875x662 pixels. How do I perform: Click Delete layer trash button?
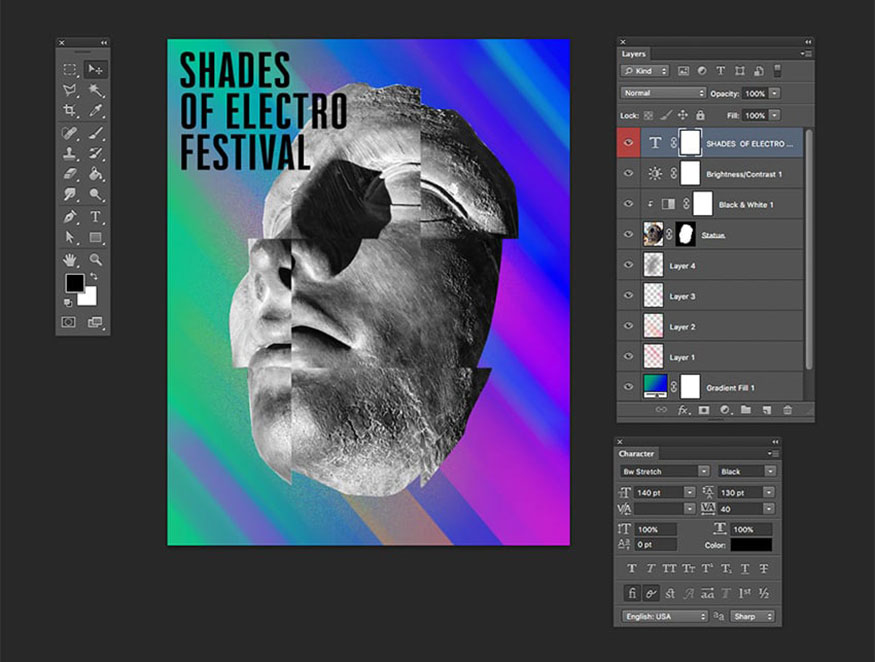tap(787, 410)
